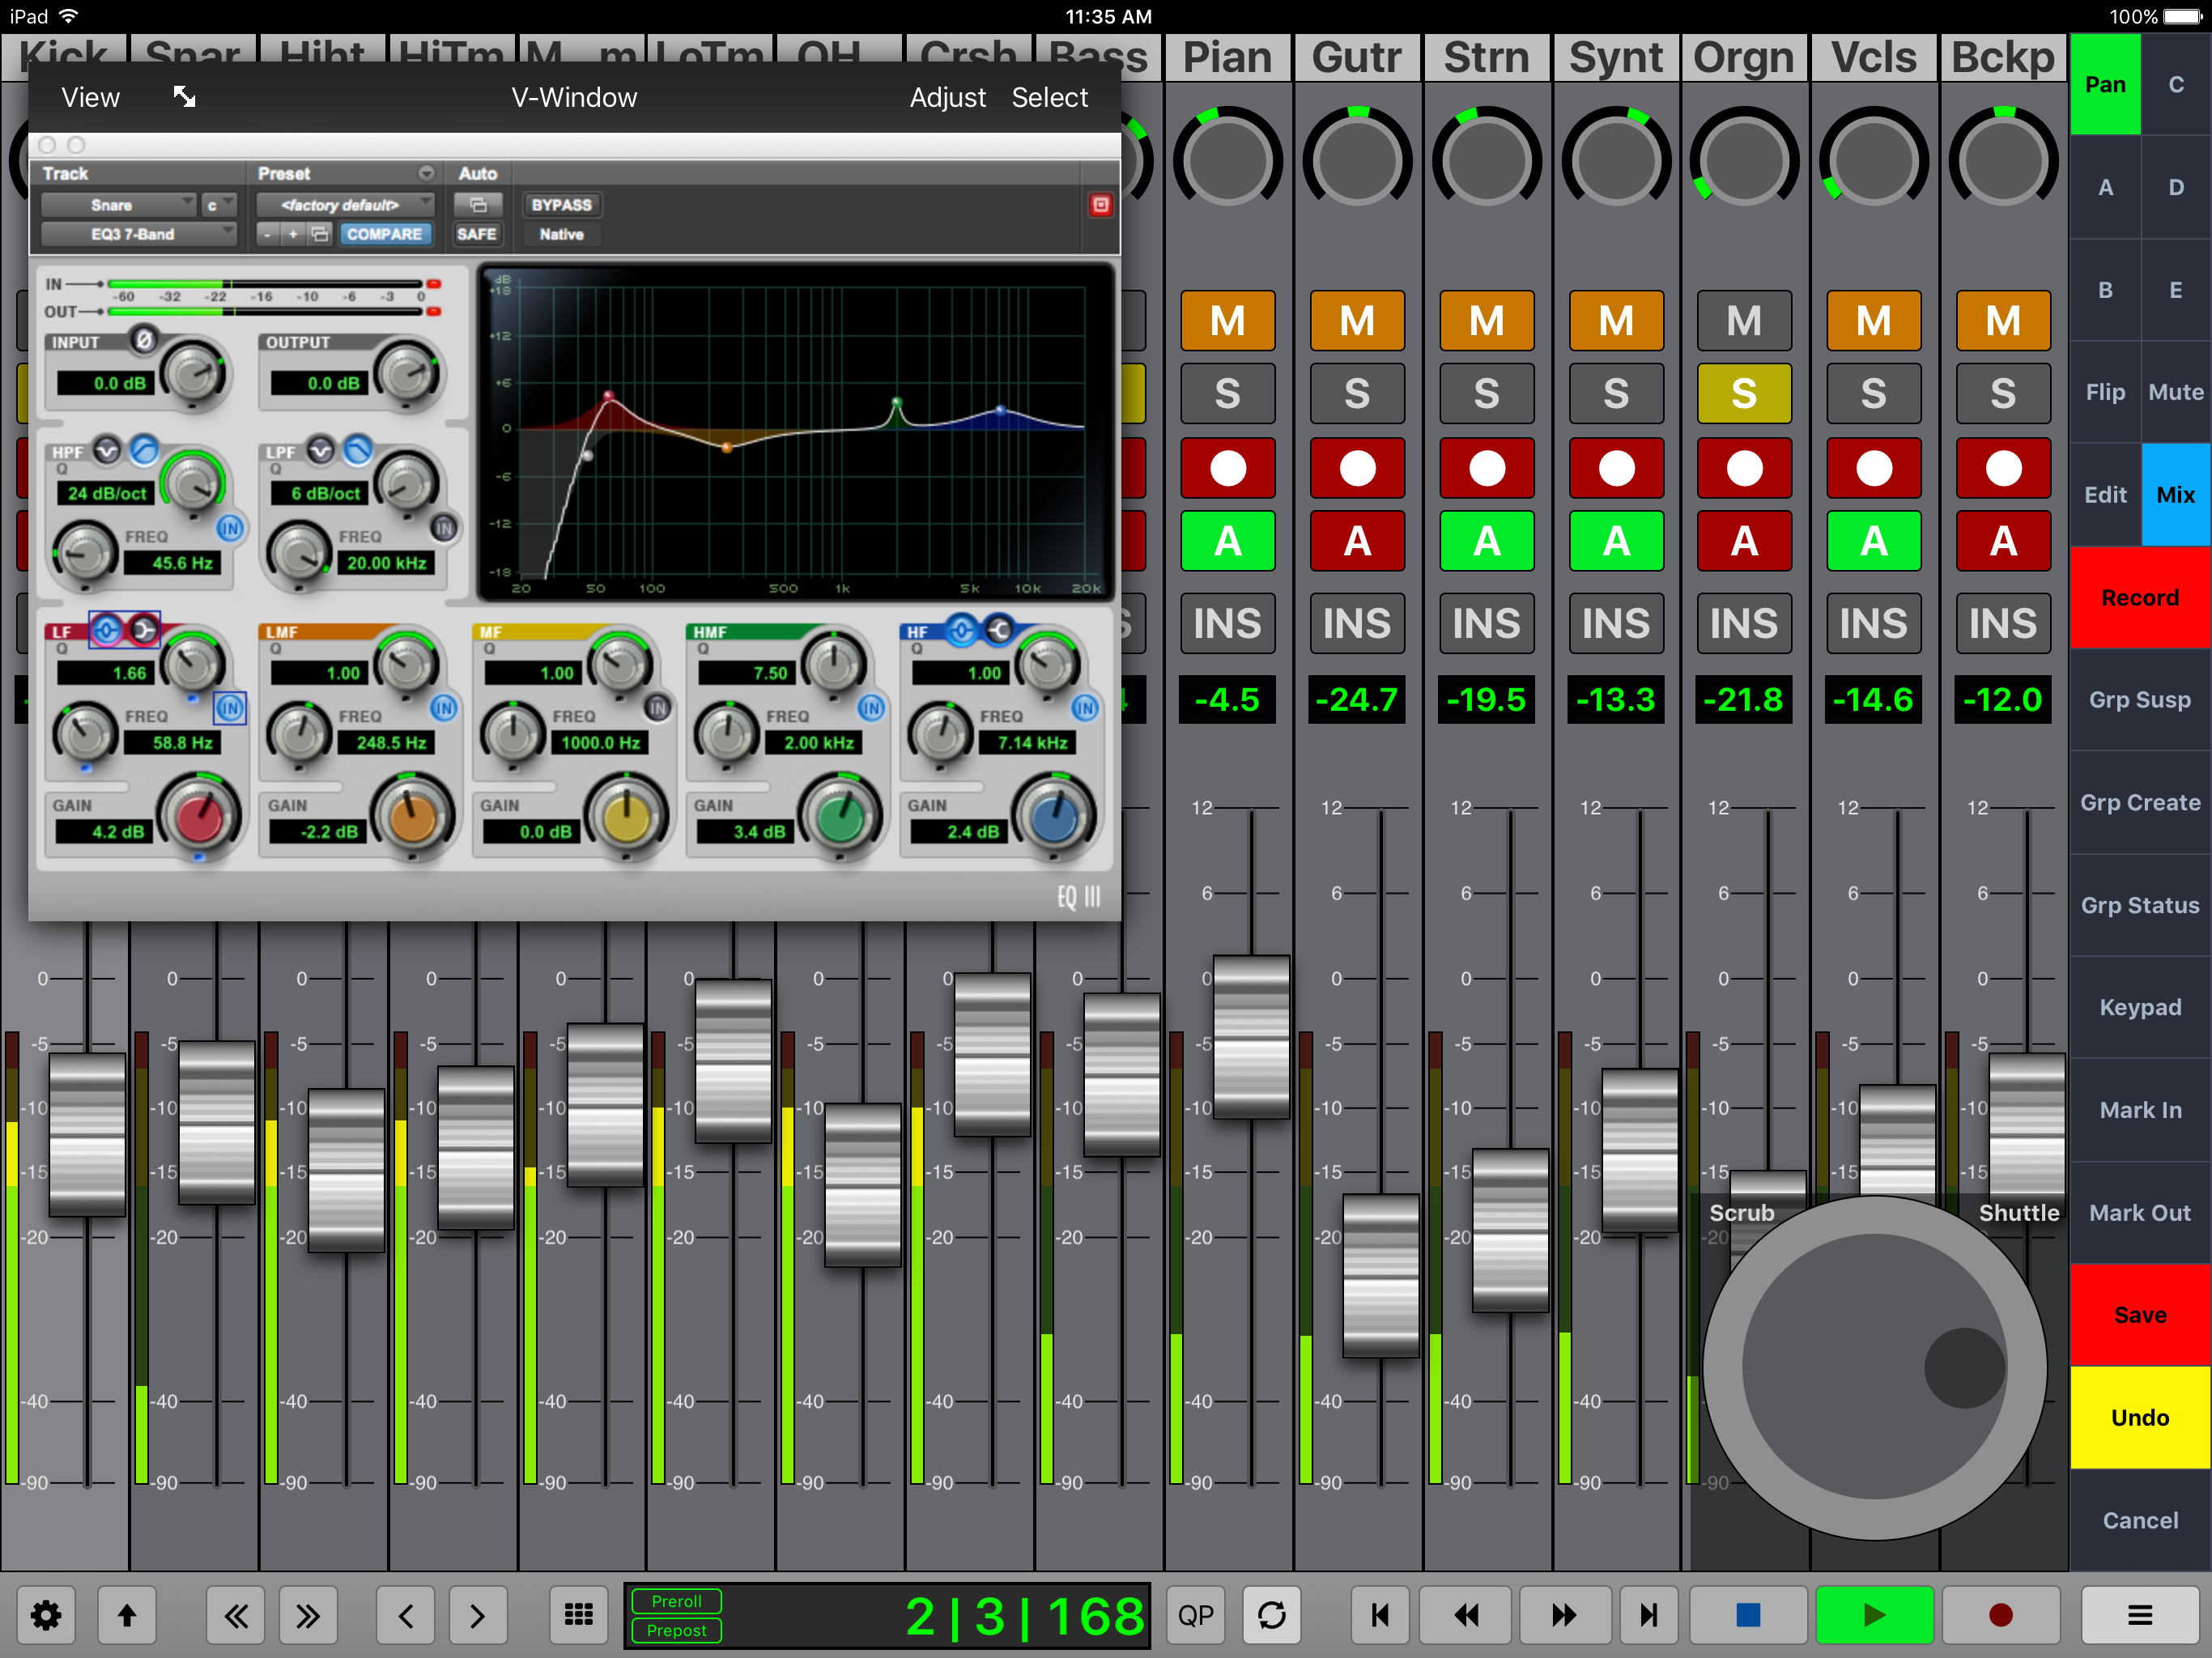
Task: Click the BYPASS button in the plugin
Action: pyautogui.click(x=561, y=205)
